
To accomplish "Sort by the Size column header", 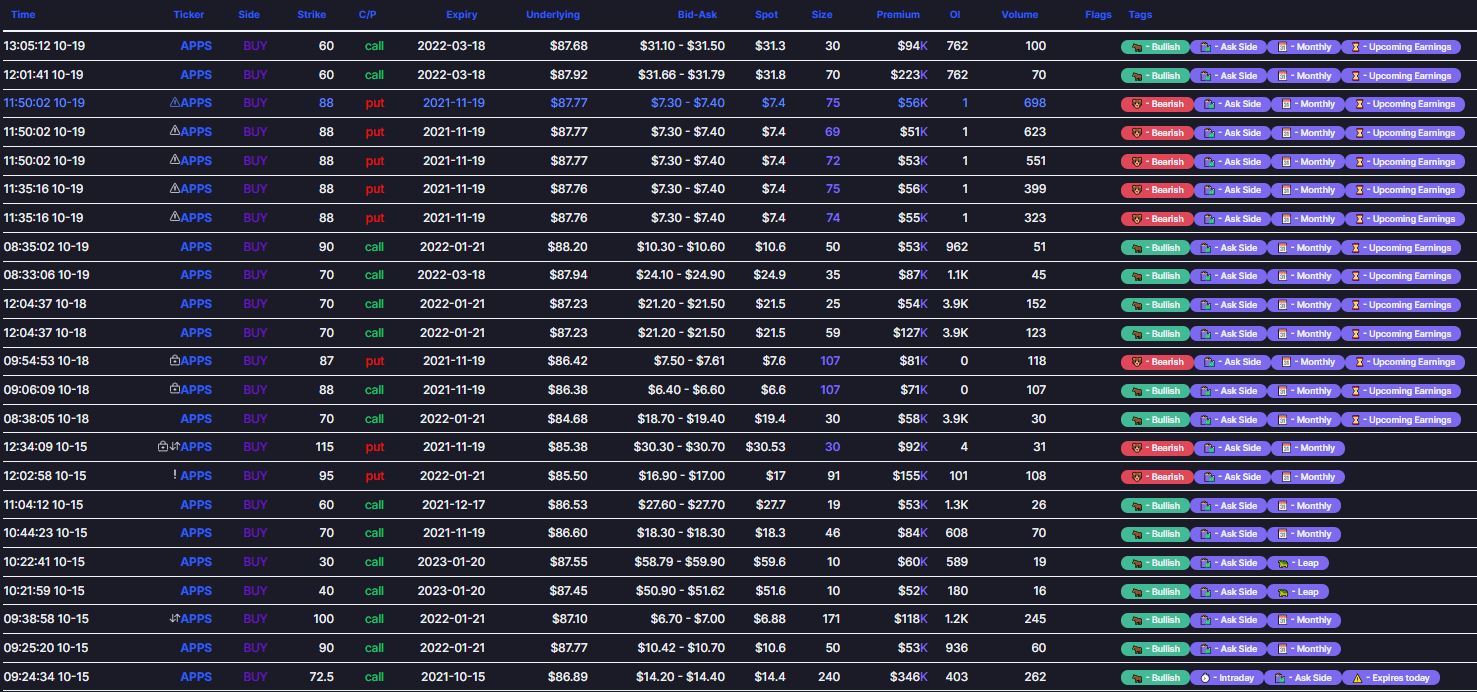I will coord(822,15).
